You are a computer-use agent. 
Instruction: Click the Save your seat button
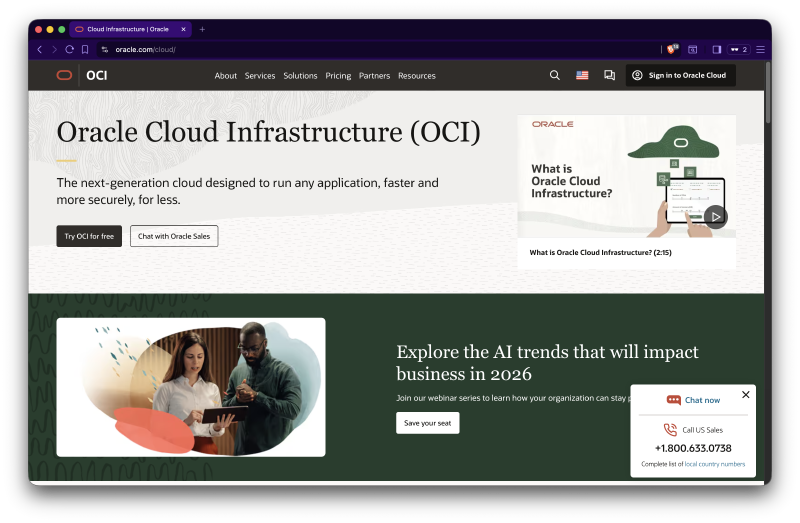click(x=428, y=423)
